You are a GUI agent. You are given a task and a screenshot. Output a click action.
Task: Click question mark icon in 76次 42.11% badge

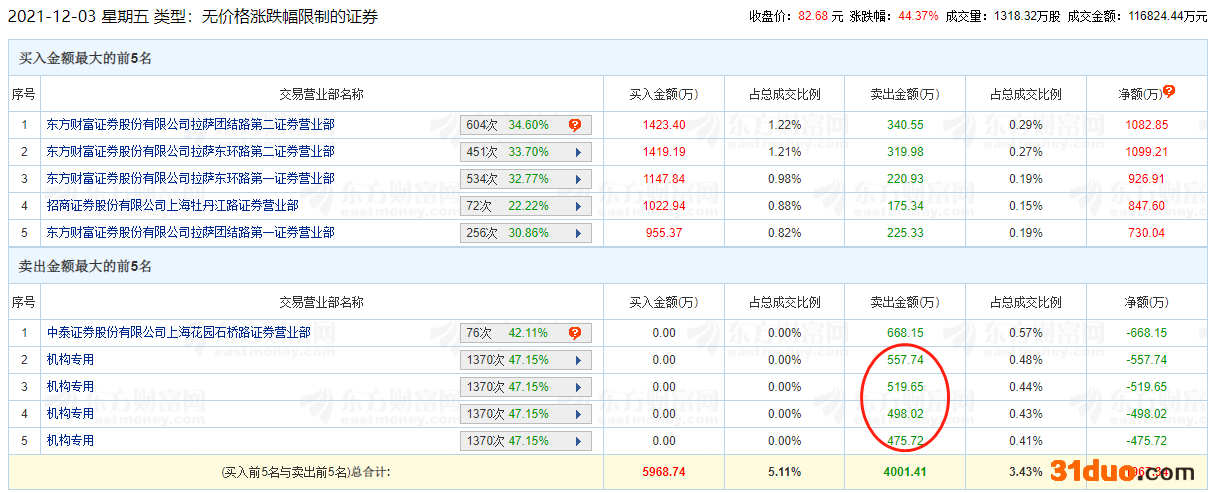[x=575, y=333]
